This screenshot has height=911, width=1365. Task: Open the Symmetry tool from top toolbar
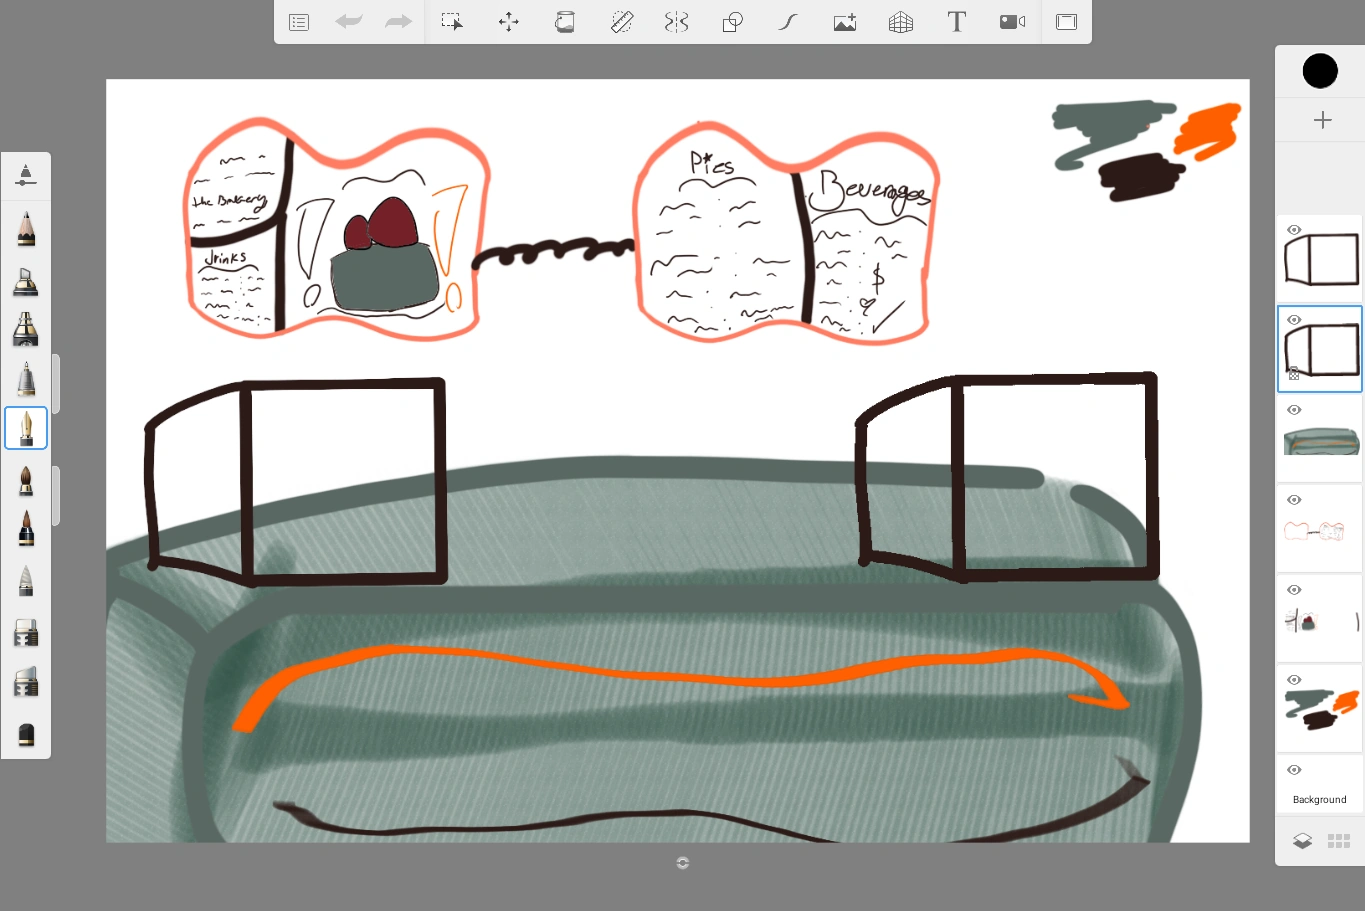[676, 21]
